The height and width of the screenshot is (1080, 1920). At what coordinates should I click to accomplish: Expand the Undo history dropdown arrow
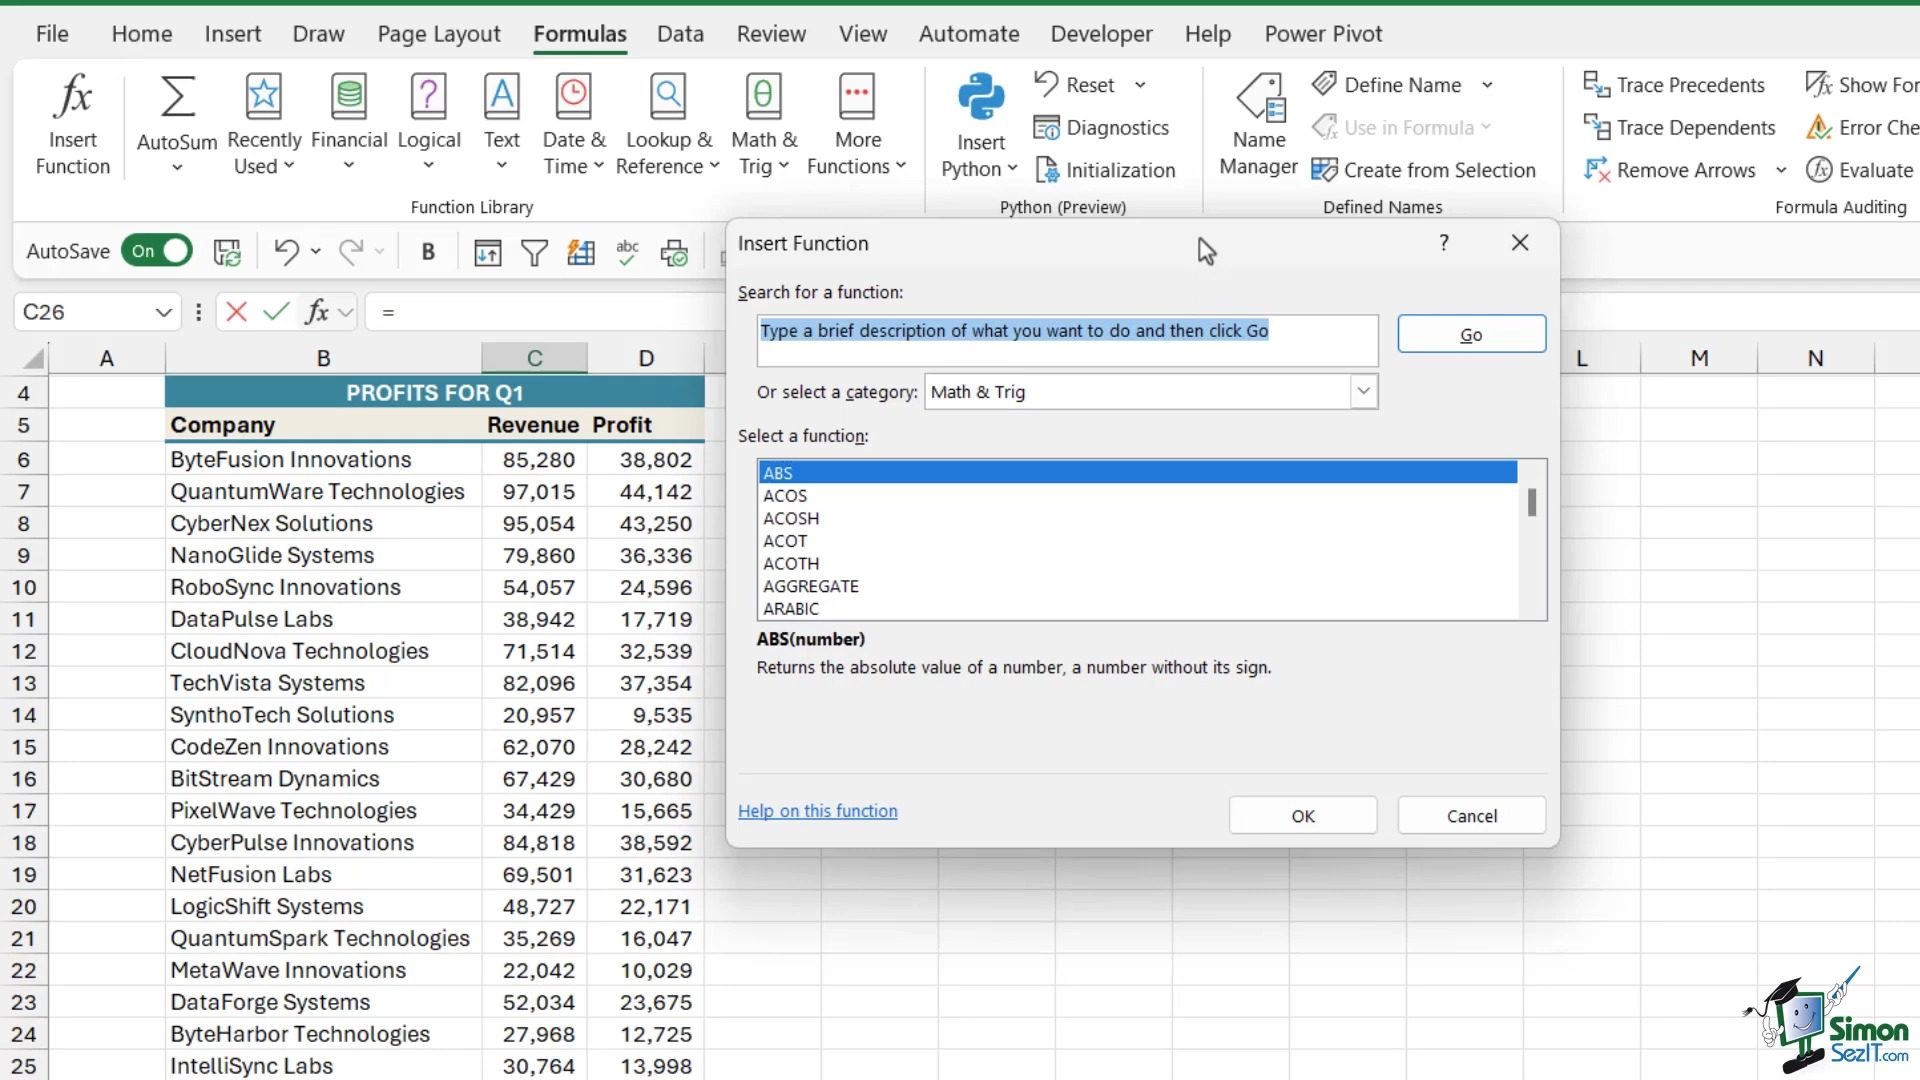pyautogui.click(x=315, y=252)
